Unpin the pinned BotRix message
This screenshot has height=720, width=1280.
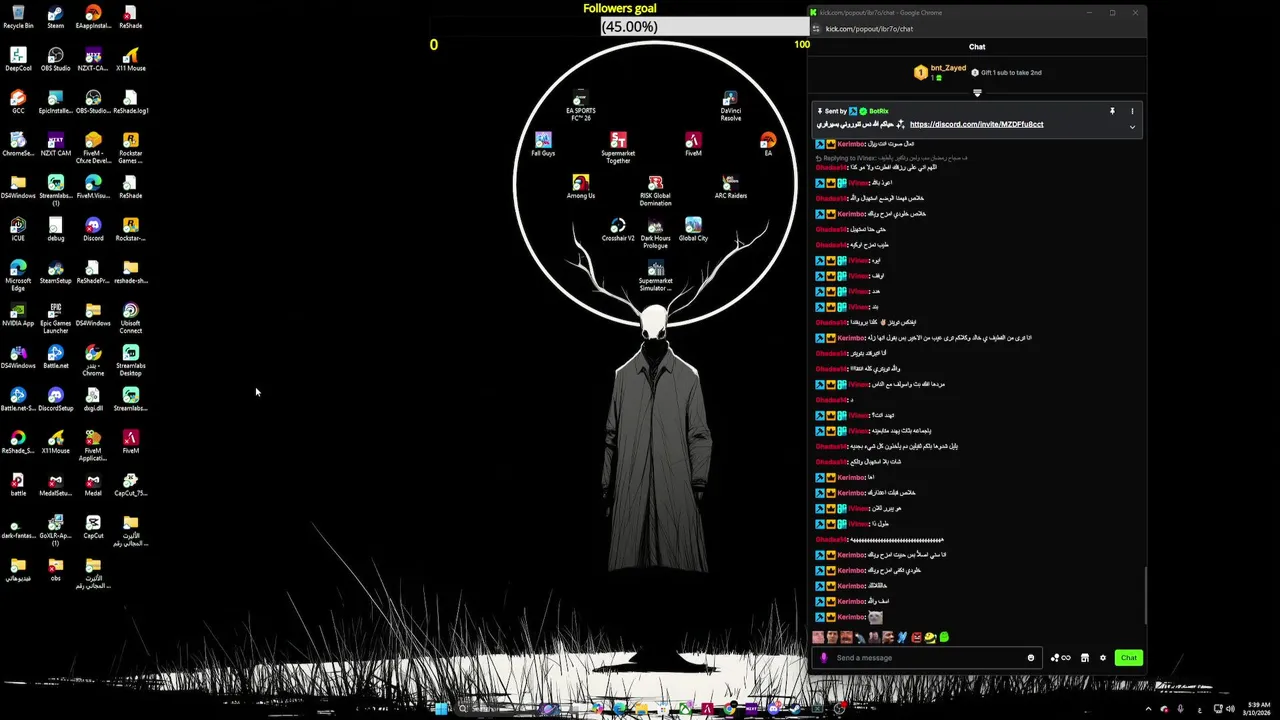coord(1112,111)
